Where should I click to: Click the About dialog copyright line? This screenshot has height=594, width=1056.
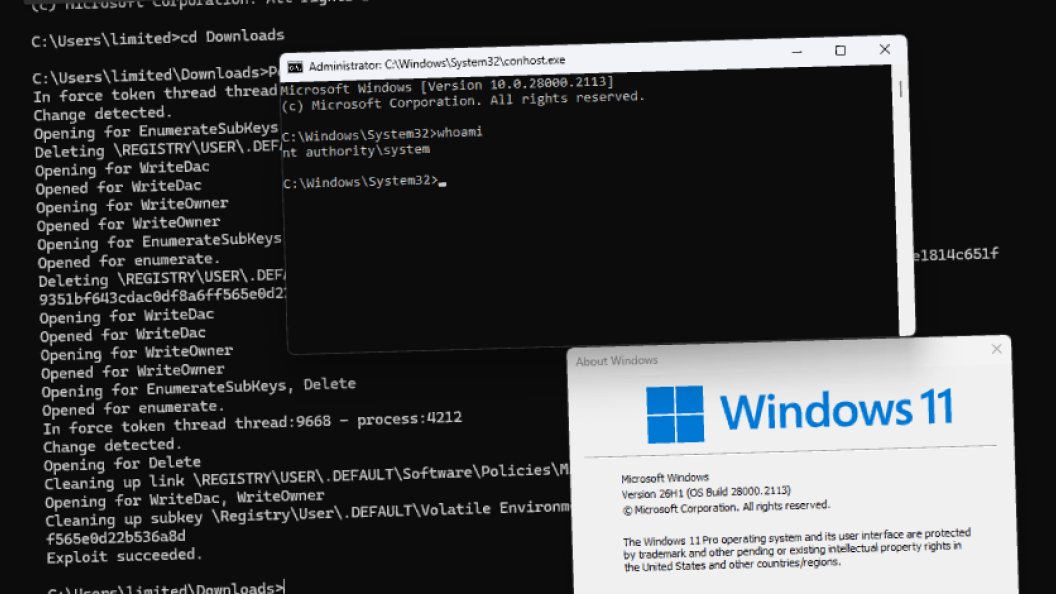(725, 507)
